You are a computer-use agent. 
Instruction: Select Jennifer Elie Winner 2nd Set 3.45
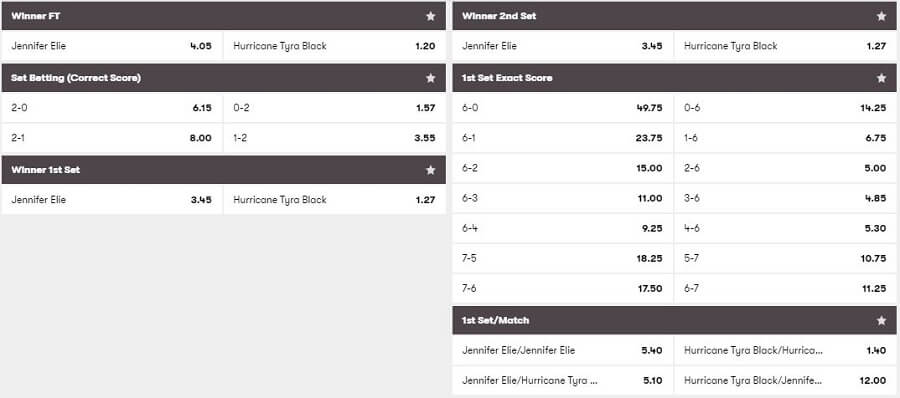click(562, 46)
